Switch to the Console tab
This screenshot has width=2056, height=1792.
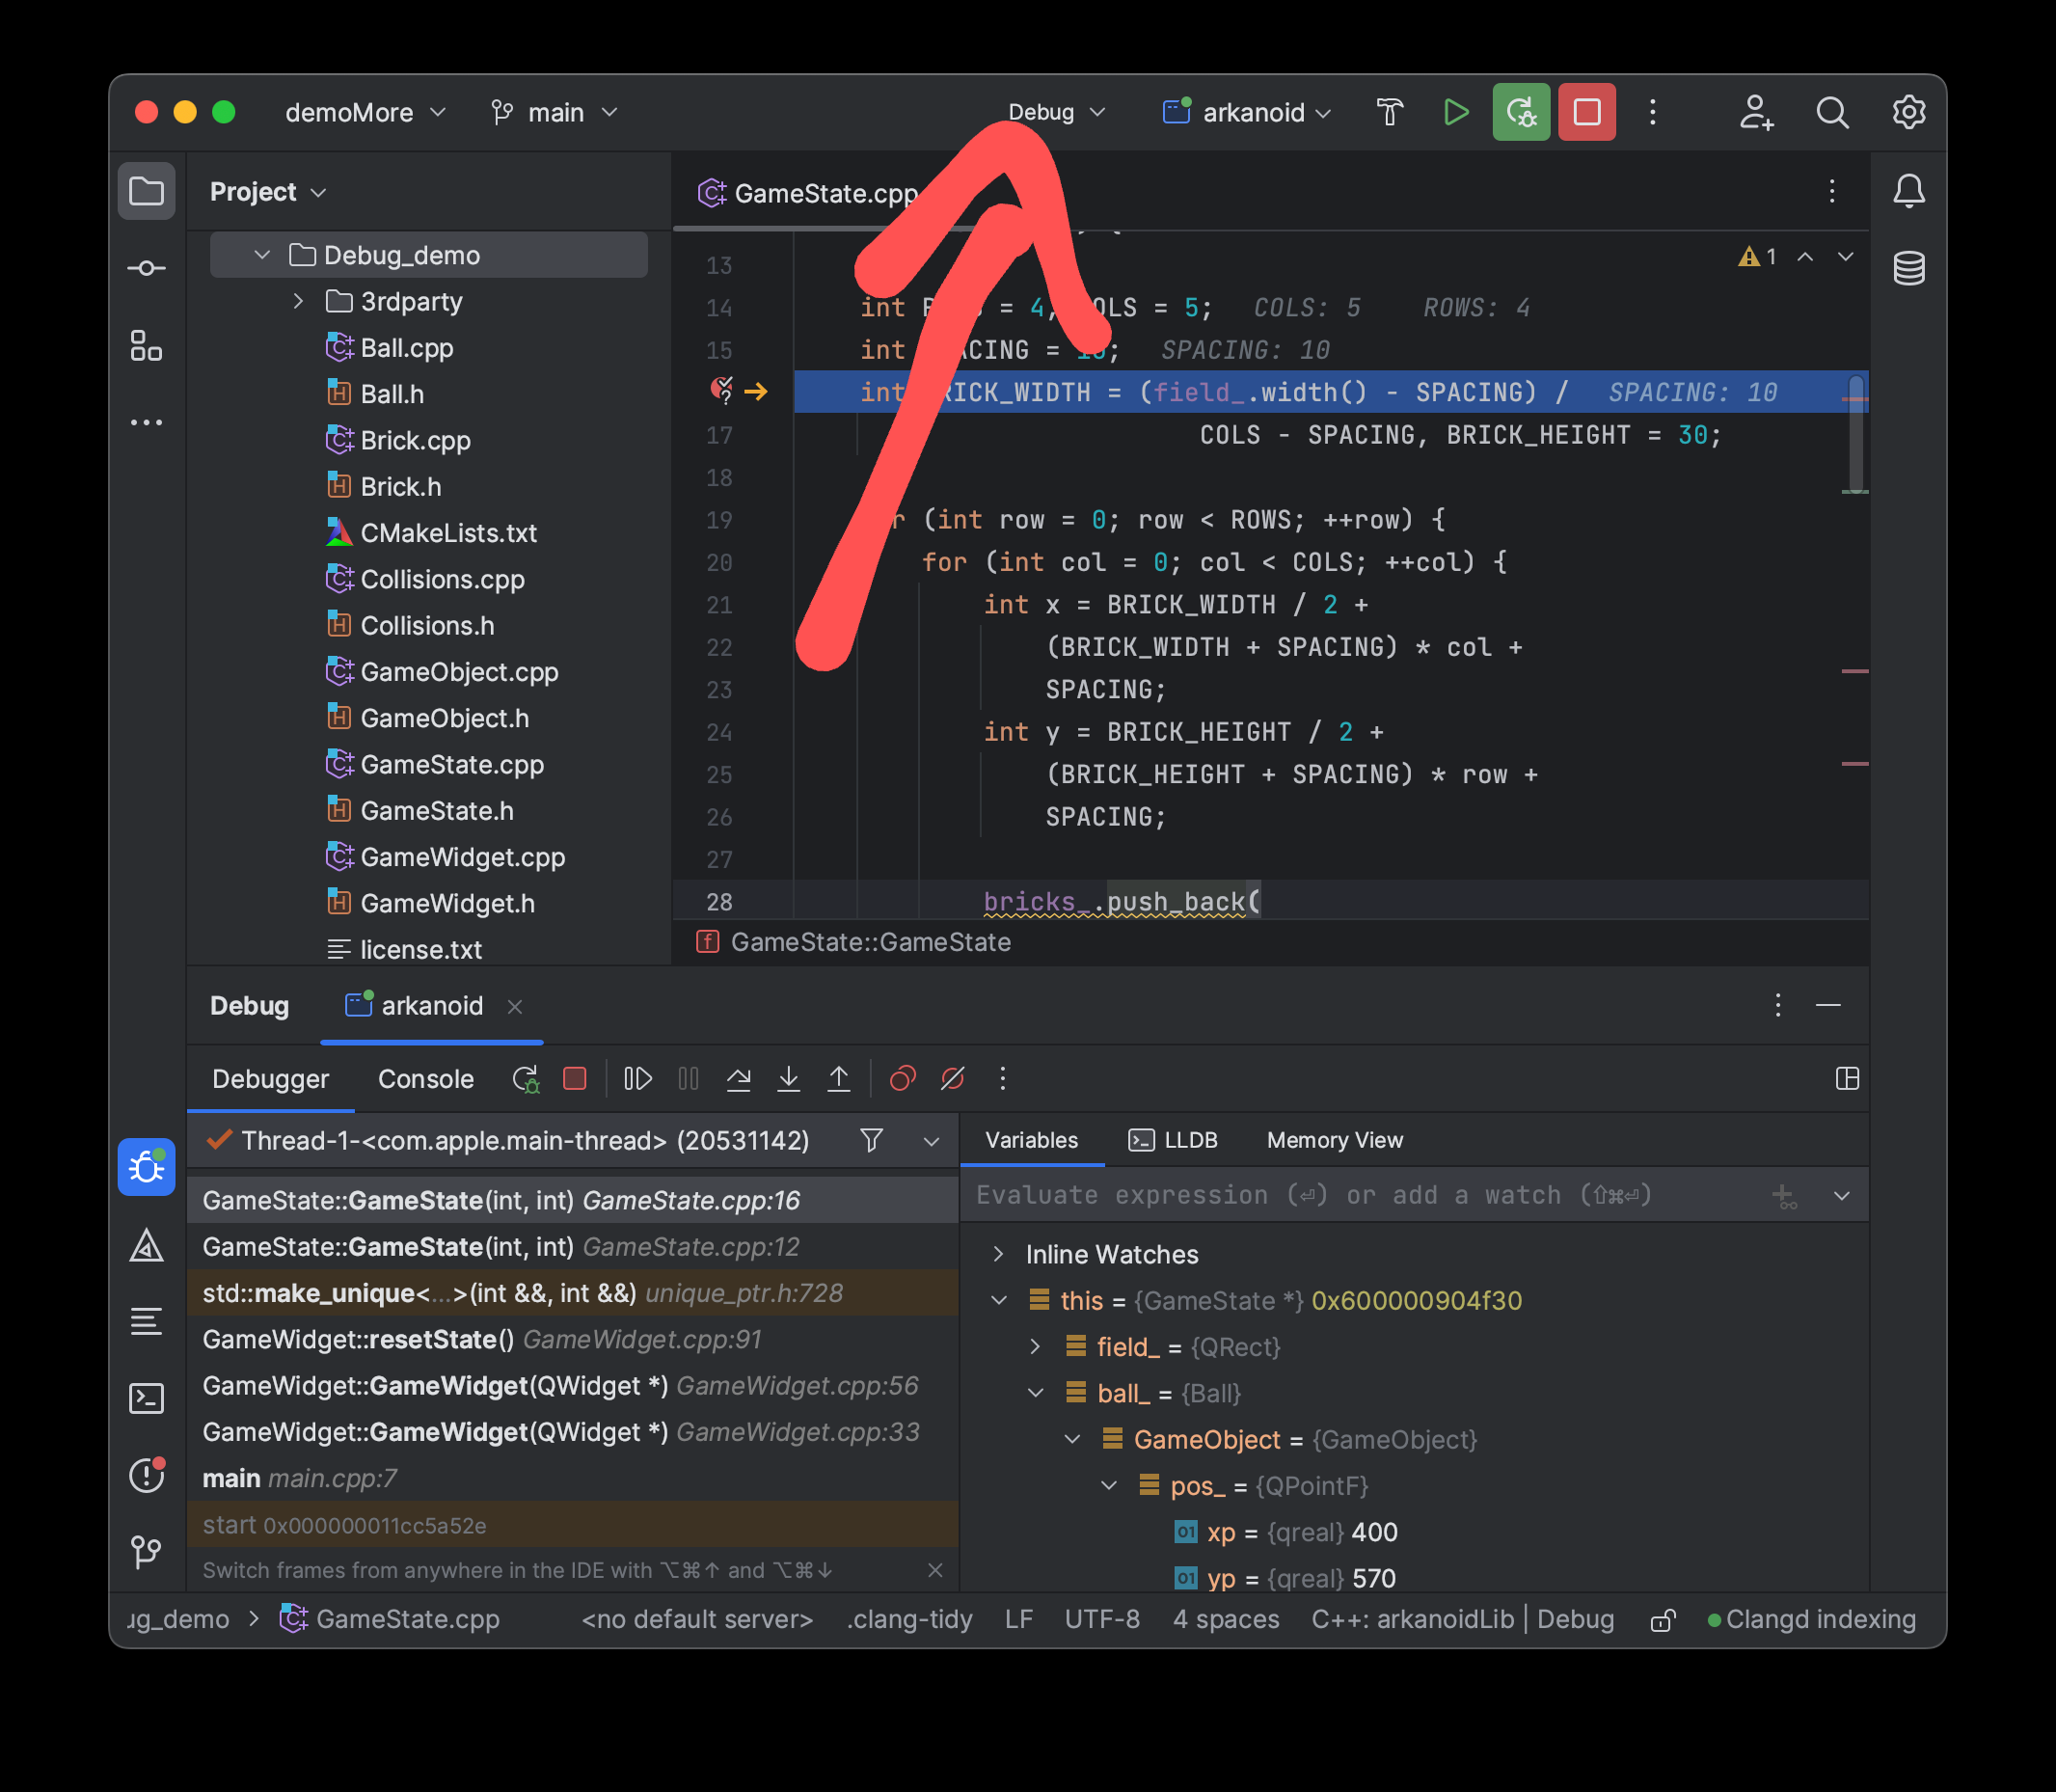(x=425, y=1079)
